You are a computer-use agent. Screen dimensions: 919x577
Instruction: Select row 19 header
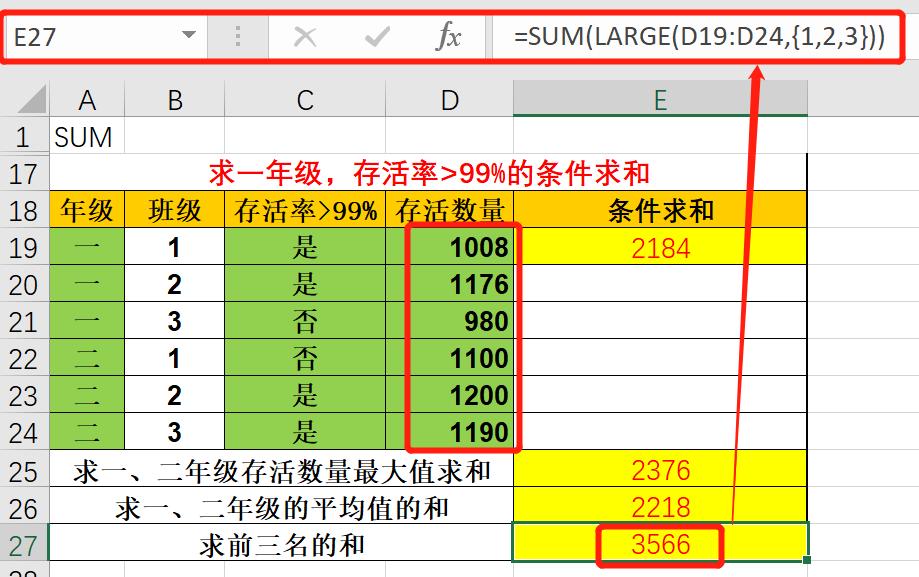(24, 247)
